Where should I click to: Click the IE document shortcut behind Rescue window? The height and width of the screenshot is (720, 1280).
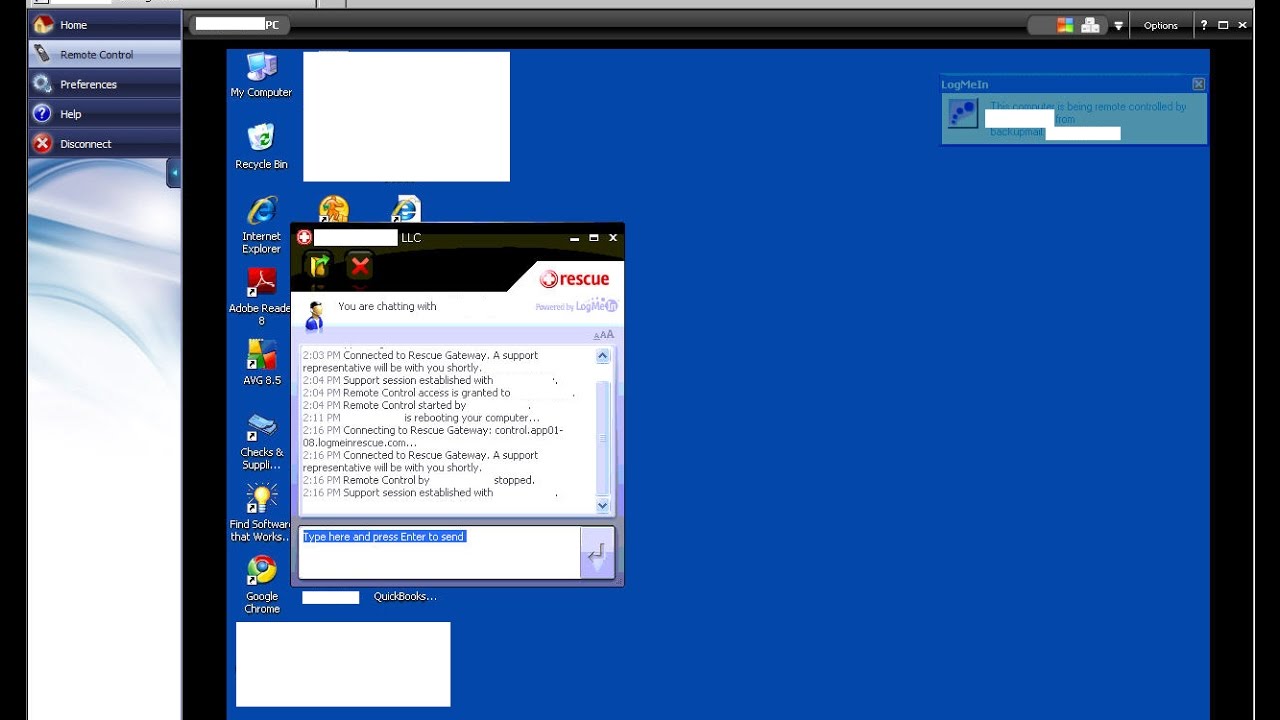coord(406,208)
